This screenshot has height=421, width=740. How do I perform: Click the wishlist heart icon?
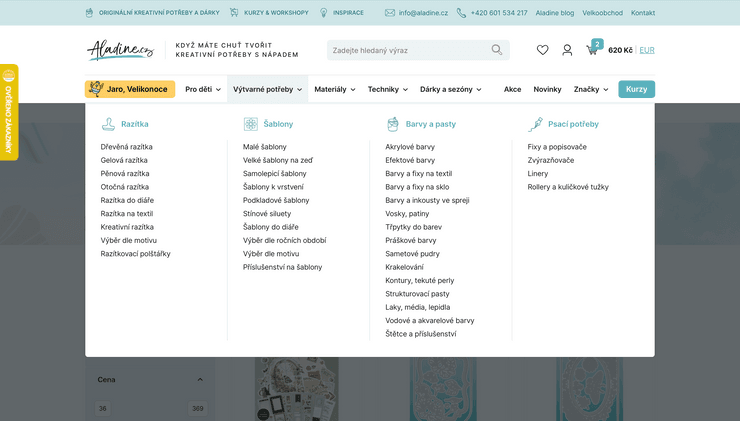click(x=542, y=50)
